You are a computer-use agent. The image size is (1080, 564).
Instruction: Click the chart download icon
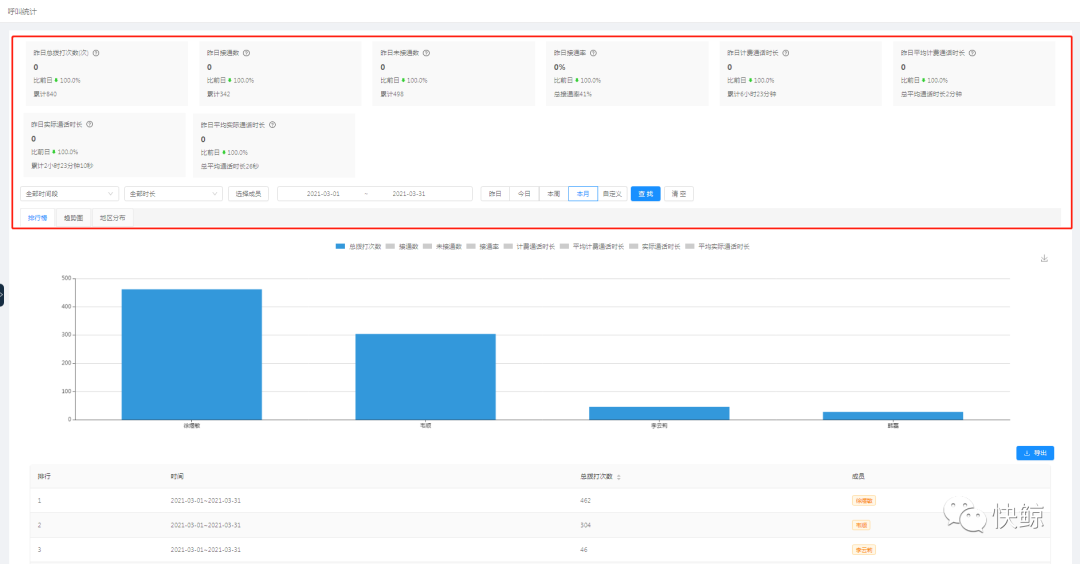pos(1044,258)
